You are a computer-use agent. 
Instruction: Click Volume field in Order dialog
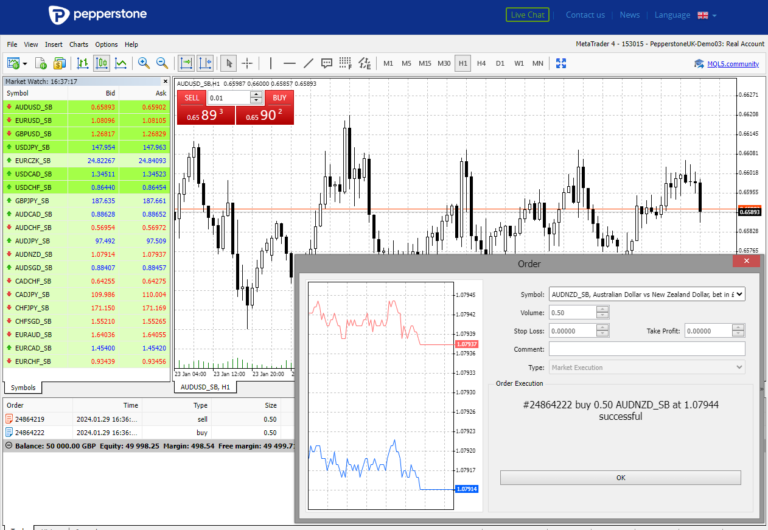(572, 313)
